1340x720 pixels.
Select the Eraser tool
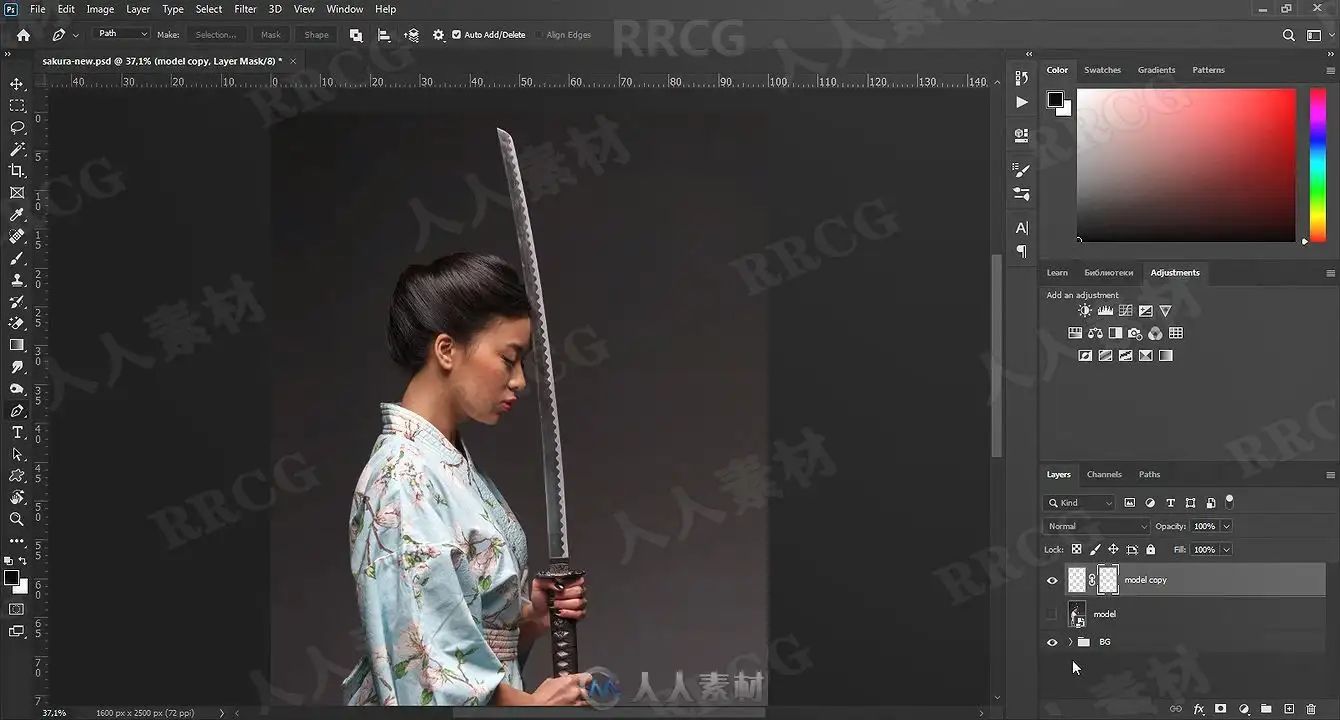17,323
